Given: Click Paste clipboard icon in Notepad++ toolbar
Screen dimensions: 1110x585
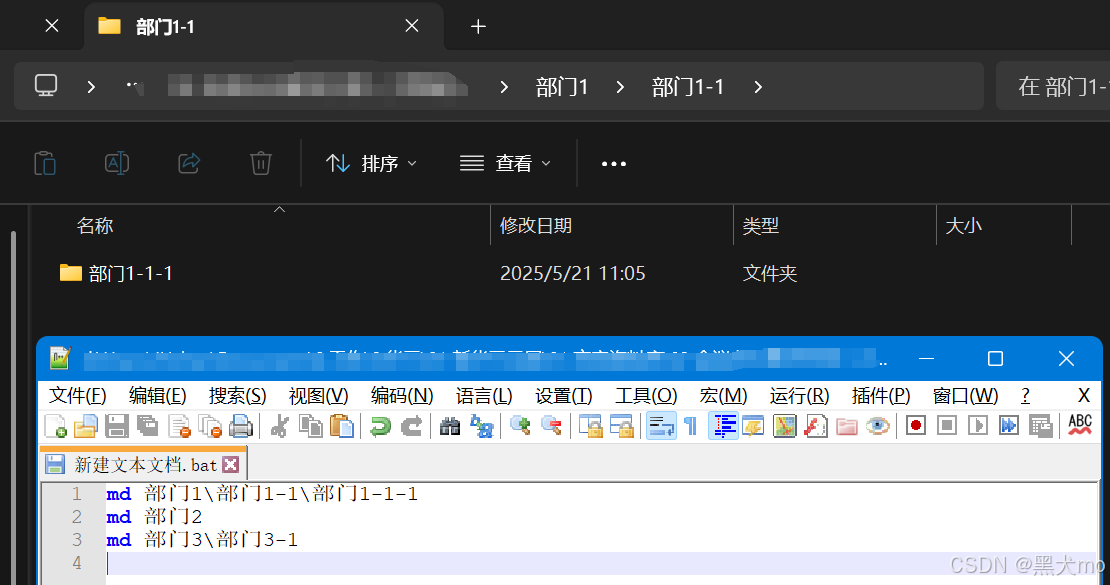Looking at the screenshot, I should point(342,426).
